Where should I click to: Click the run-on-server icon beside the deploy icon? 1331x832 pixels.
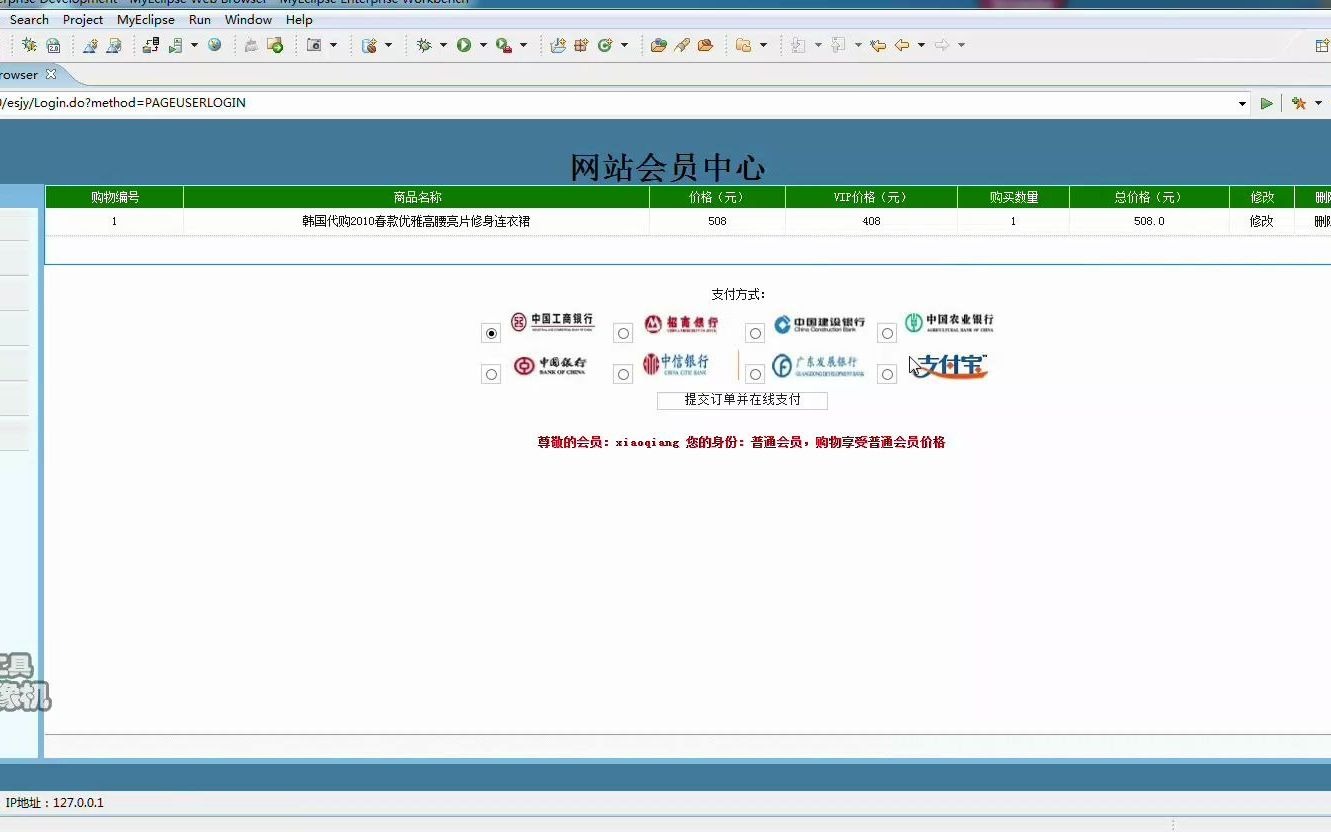(x=176, y=45)
